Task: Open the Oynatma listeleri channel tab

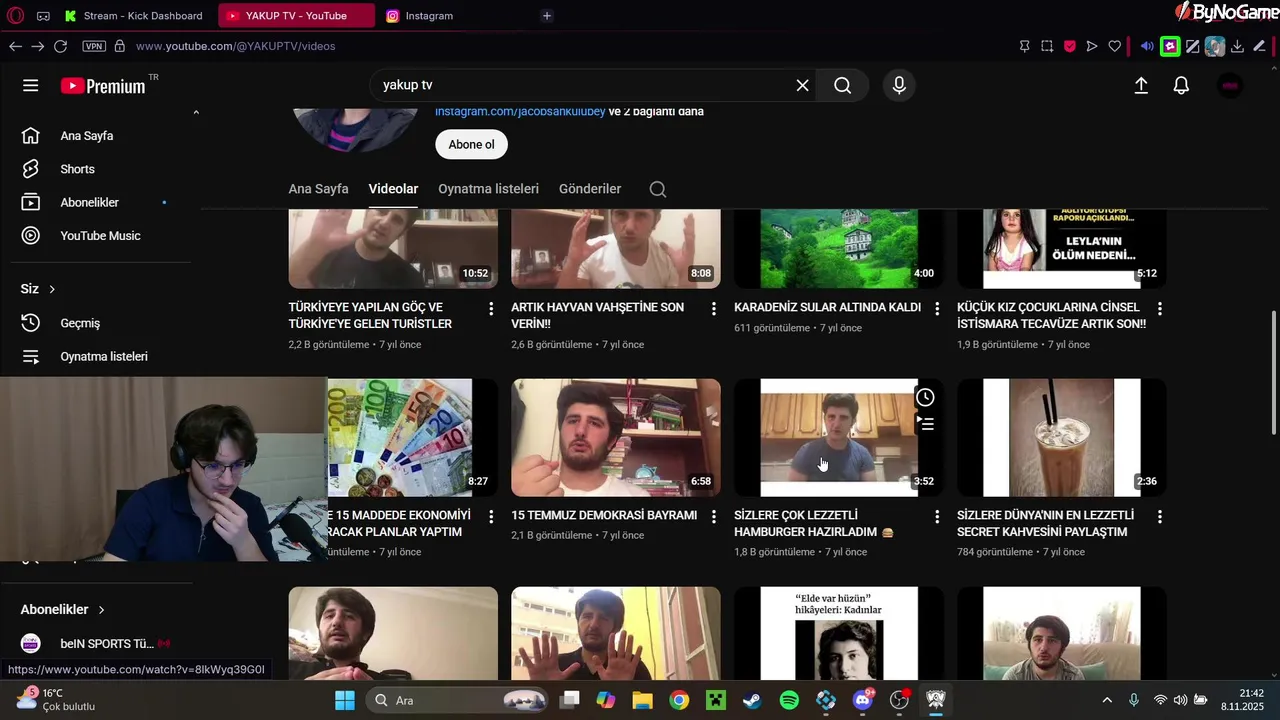Action: pyautogui.click(x=488, y=189)
